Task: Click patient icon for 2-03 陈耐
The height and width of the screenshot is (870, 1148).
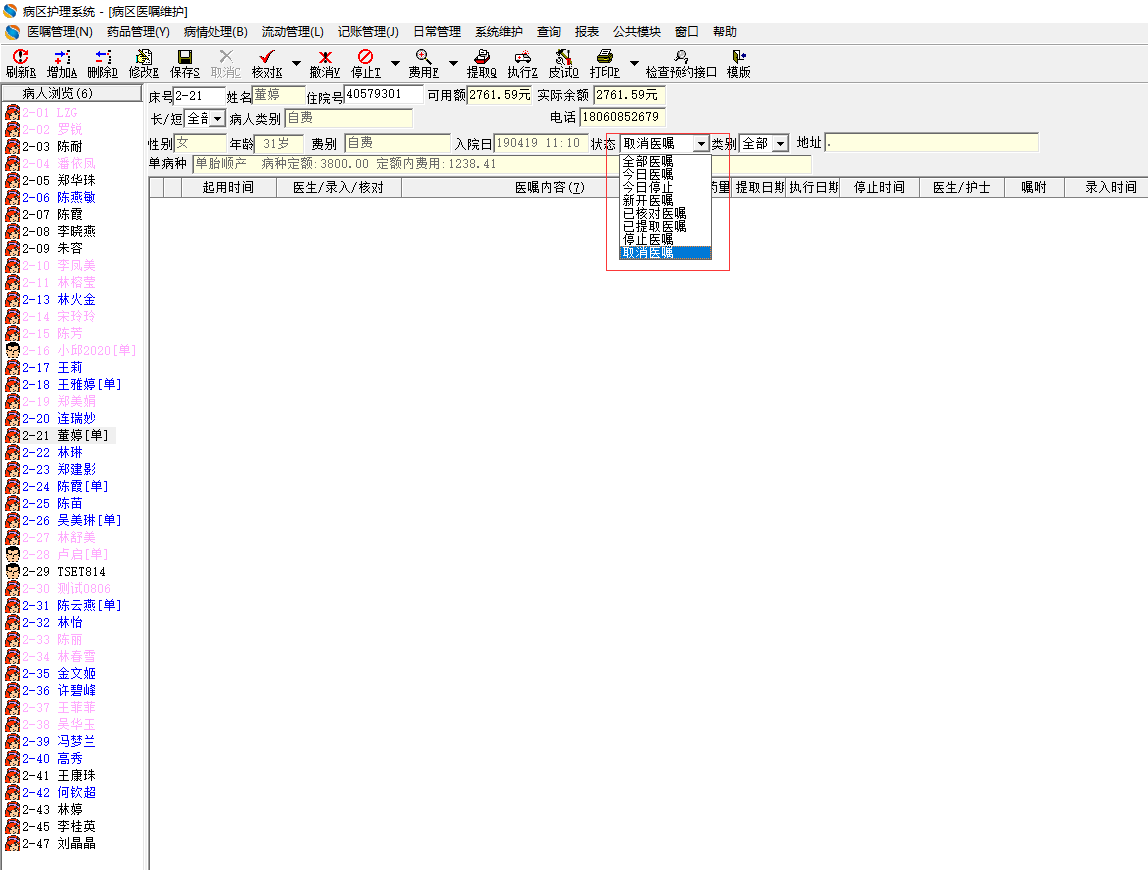Action: (x=12, y=146)
